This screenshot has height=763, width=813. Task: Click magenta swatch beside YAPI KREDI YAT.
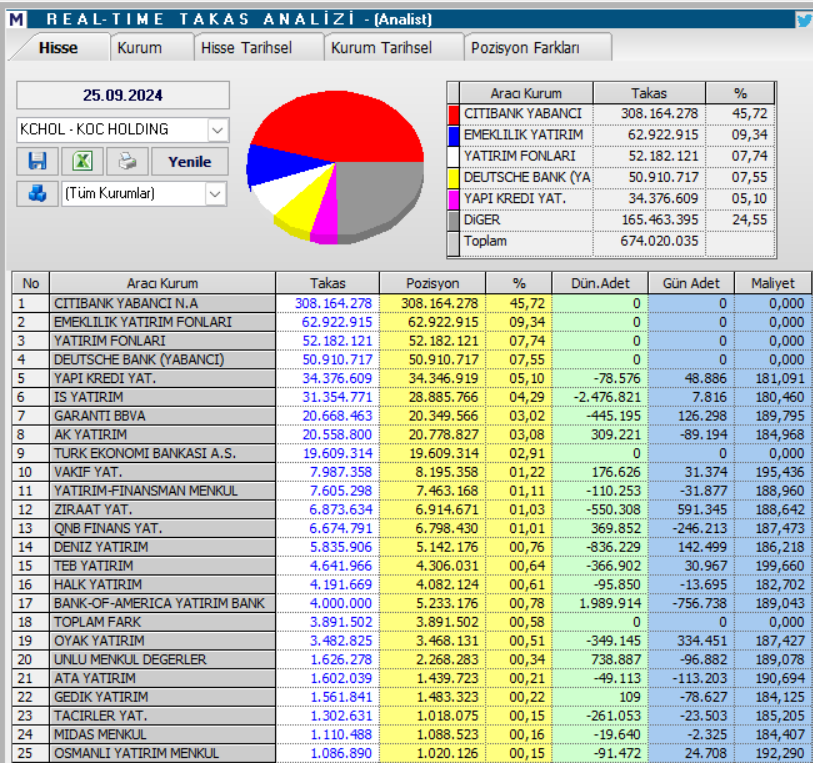(x=453, y=199)
